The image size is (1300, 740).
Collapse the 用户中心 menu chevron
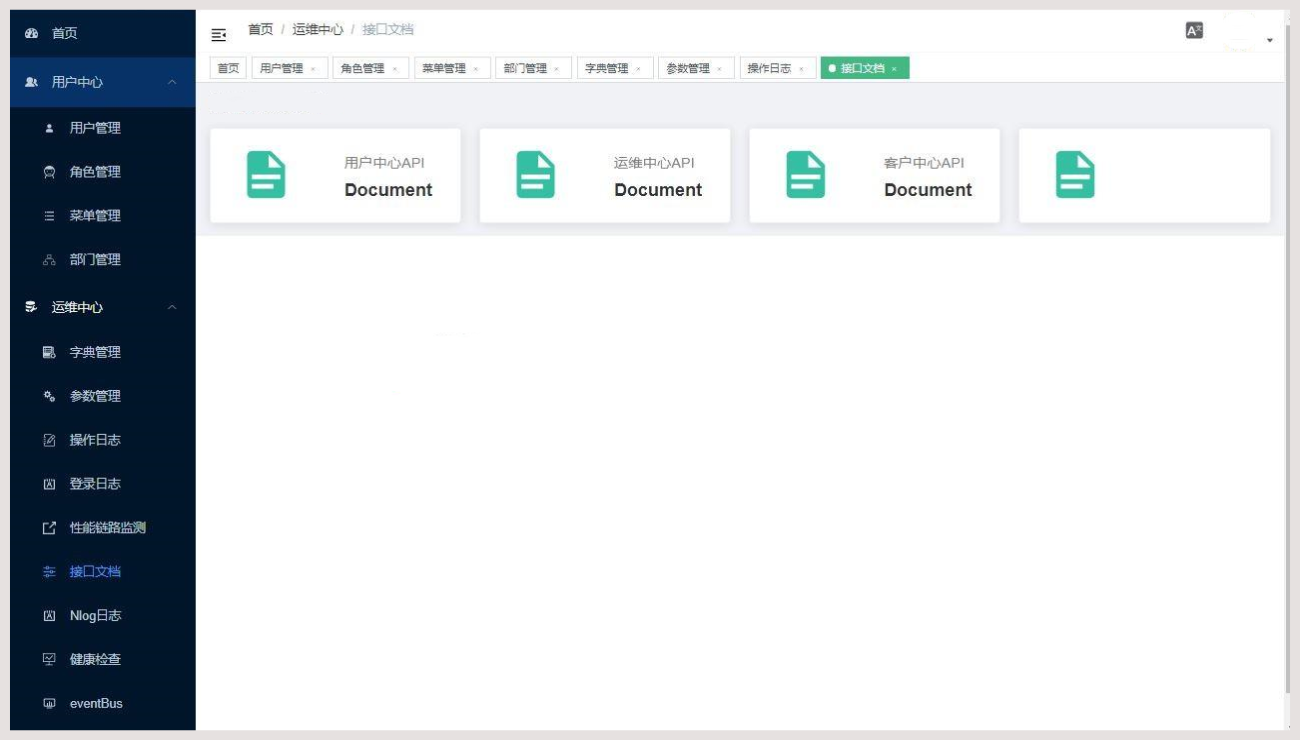tap(172, 82)
